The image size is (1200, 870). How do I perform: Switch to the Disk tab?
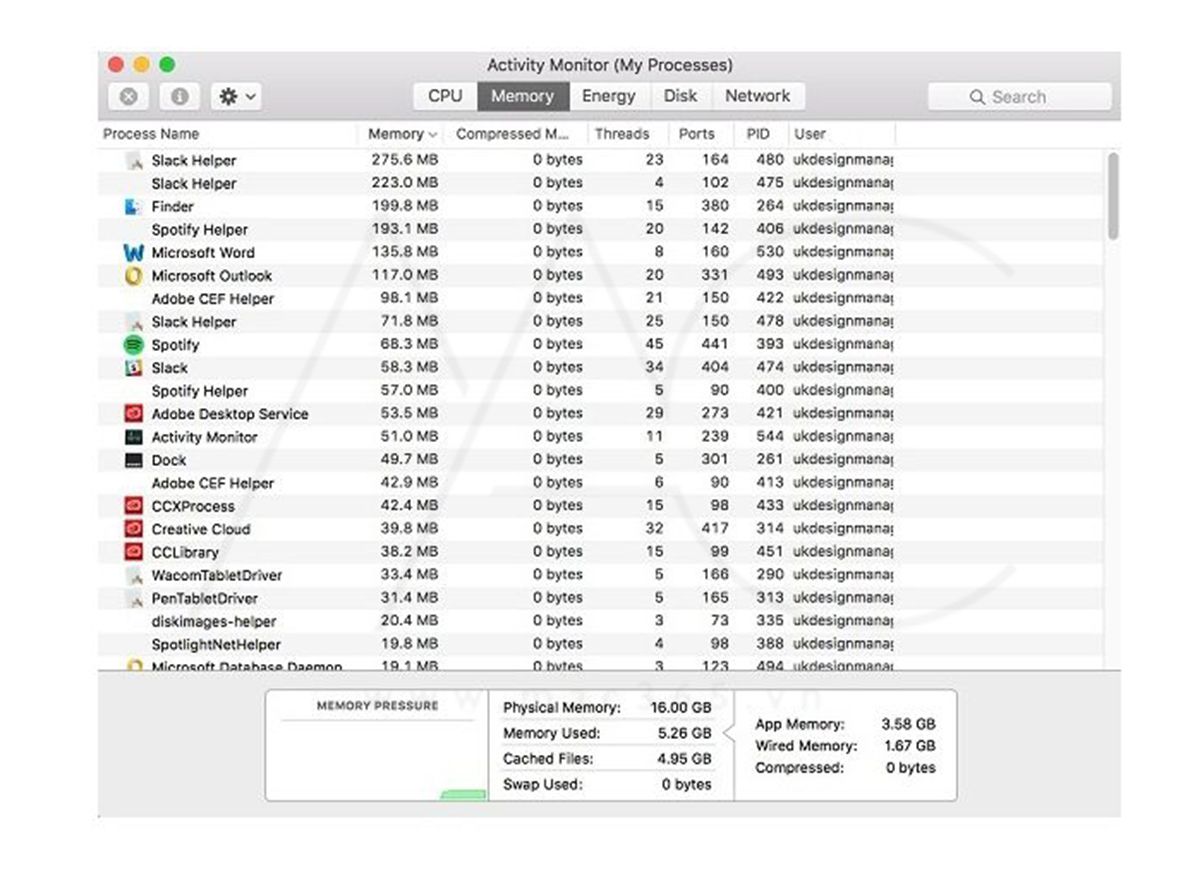pos(680,96)
